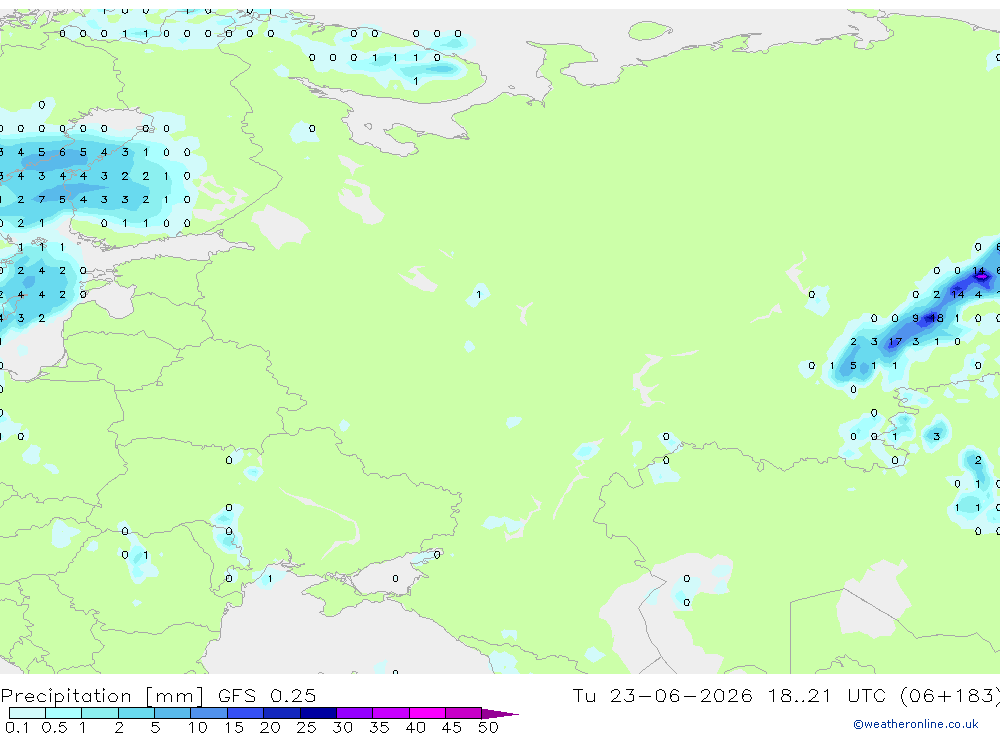This screenshot has height=733, width=1000.
Task: Click the legend tick label '40'
Action: (x=415, y=727)
